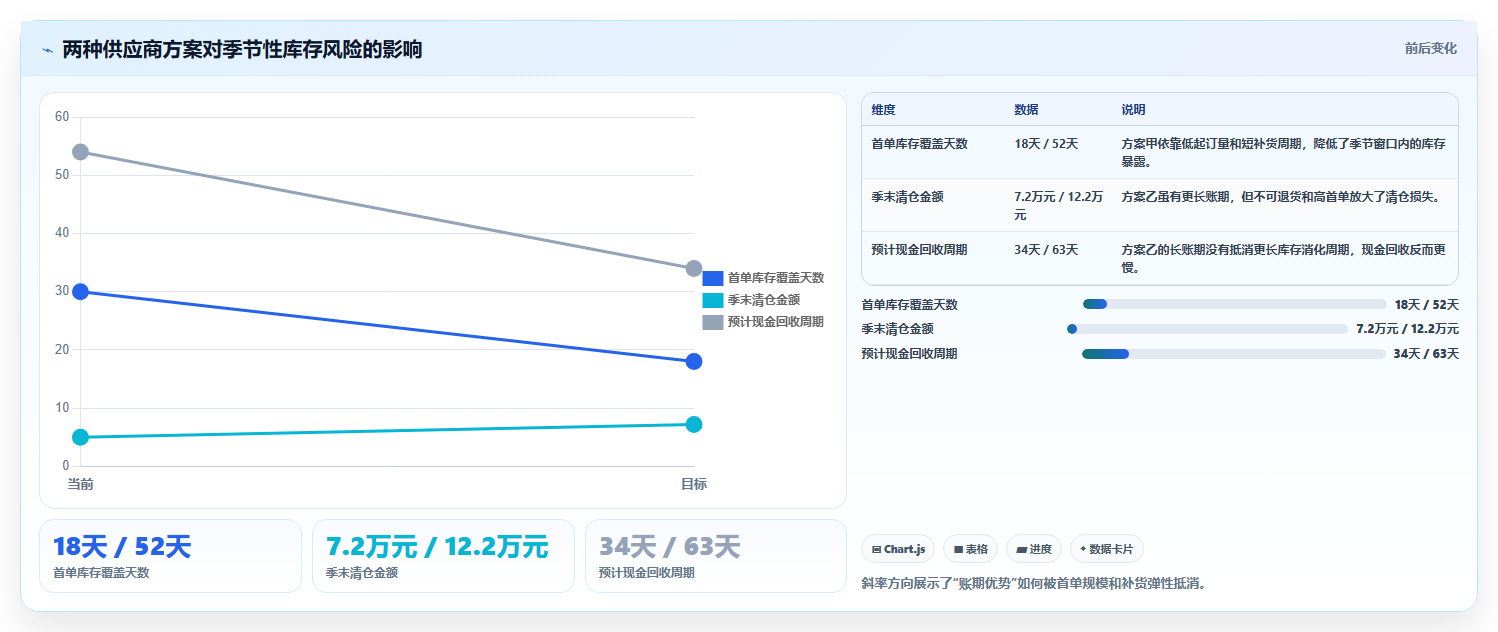This screenshot has height=632, width=1498.
Task: Click the 说明 column header
Action: (1133, 110)
